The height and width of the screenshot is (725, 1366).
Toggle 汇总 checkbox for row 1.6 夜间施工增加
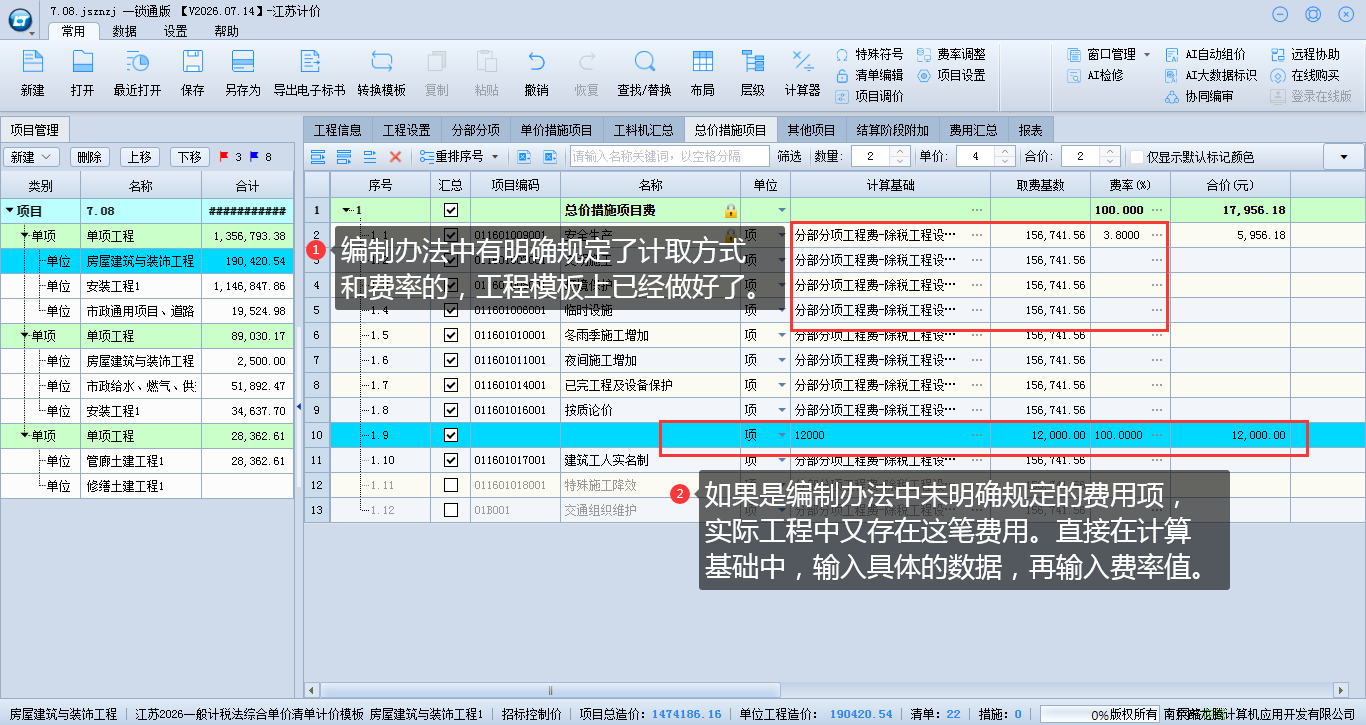click(x=451, y=360)
